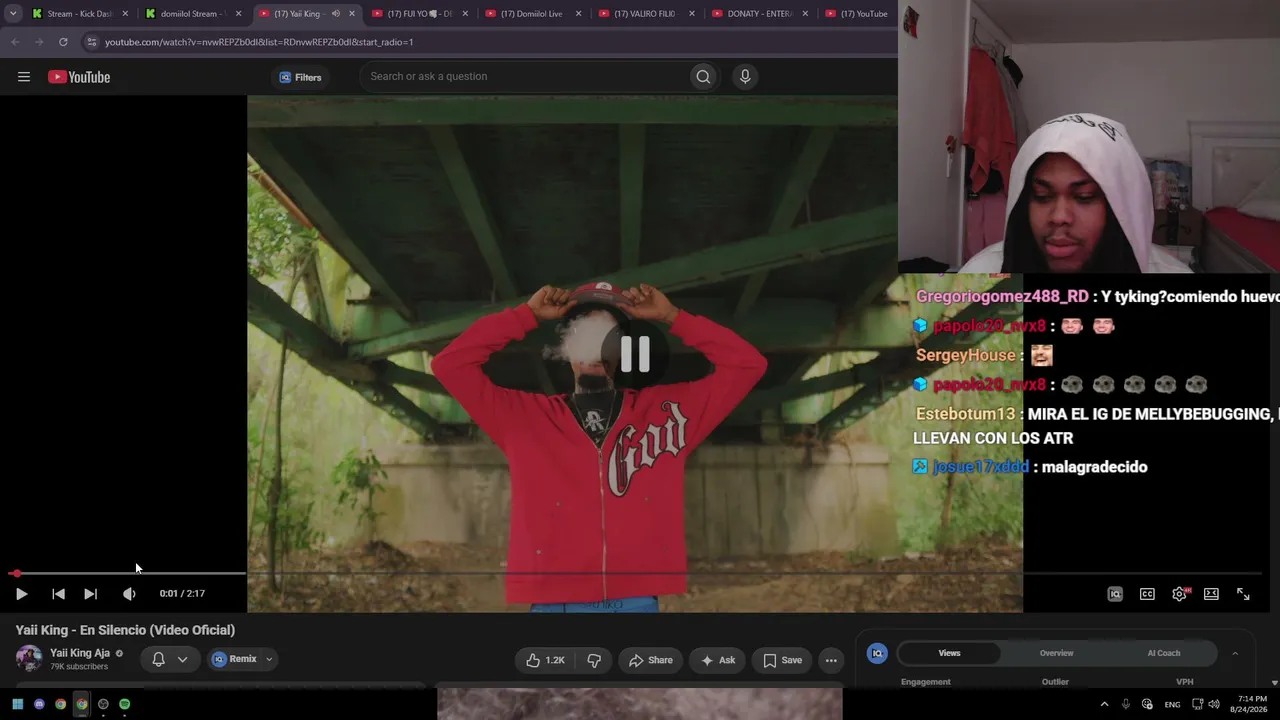
Task: Expand the Remix dropdown arrow
Action: click(x=269, y=659)
